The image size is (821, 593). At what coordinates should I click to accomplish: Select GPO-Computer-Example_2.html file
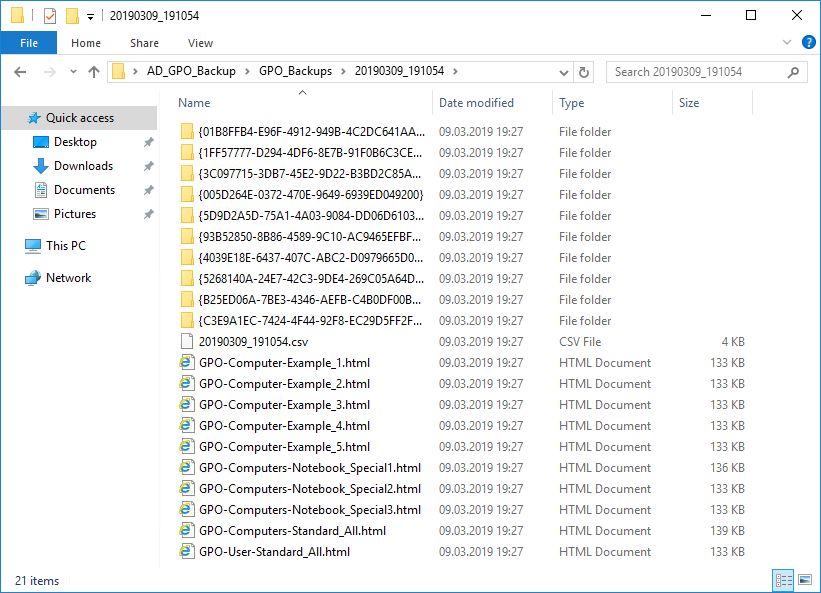click(x=284, y=384)
